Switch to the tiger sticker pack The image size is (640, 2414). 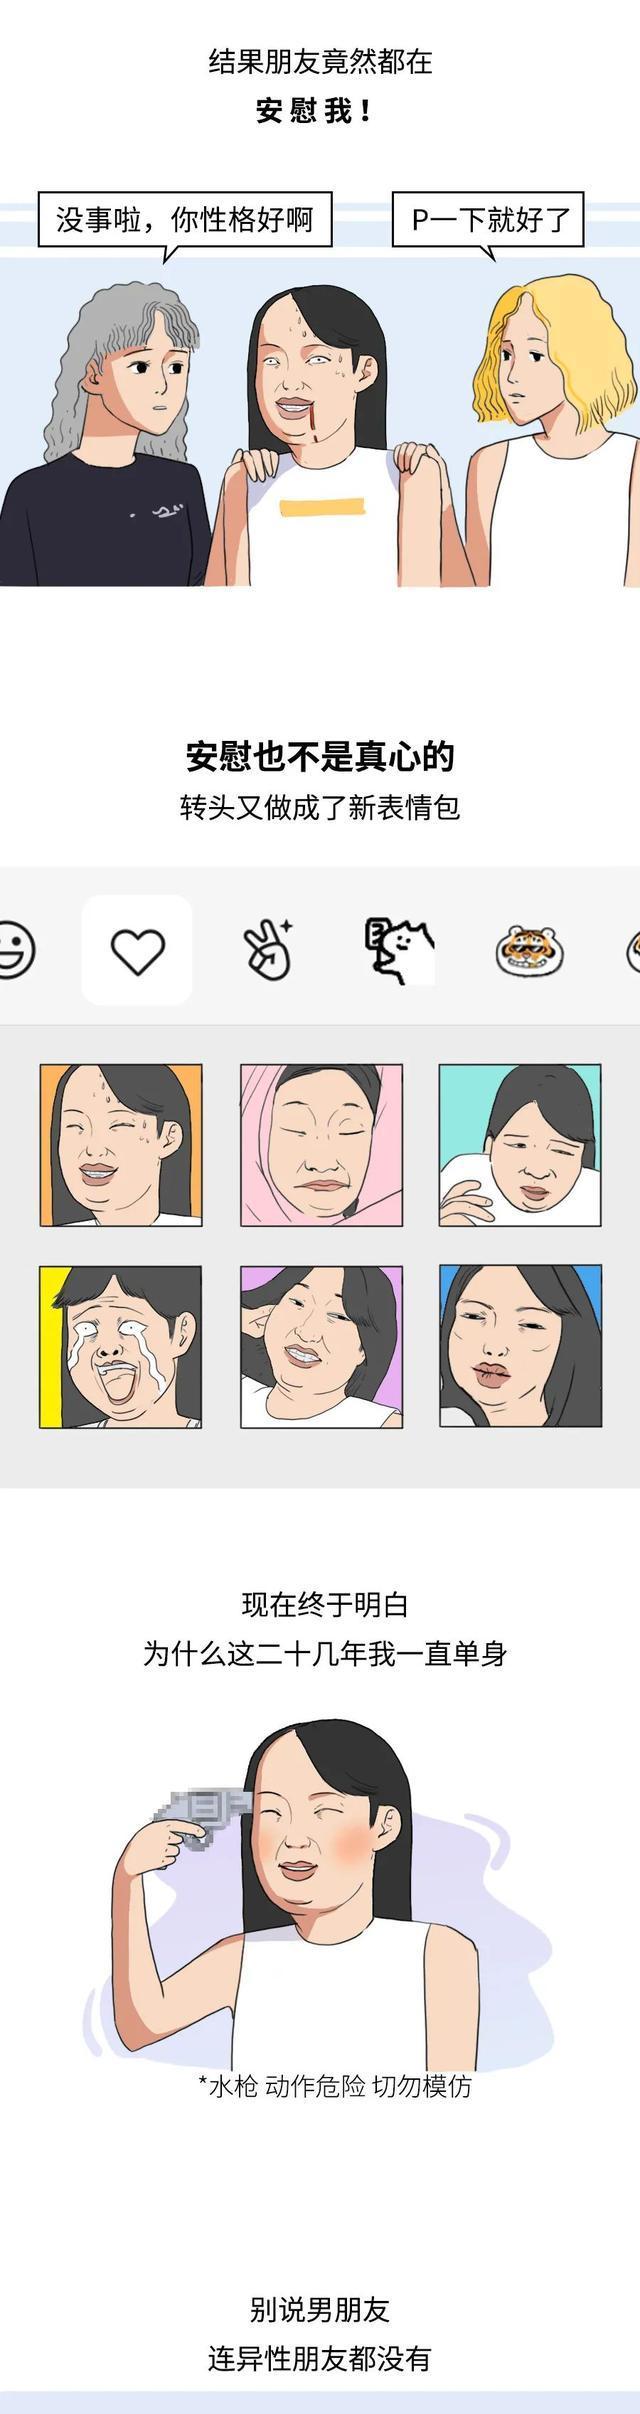[531, 951]
